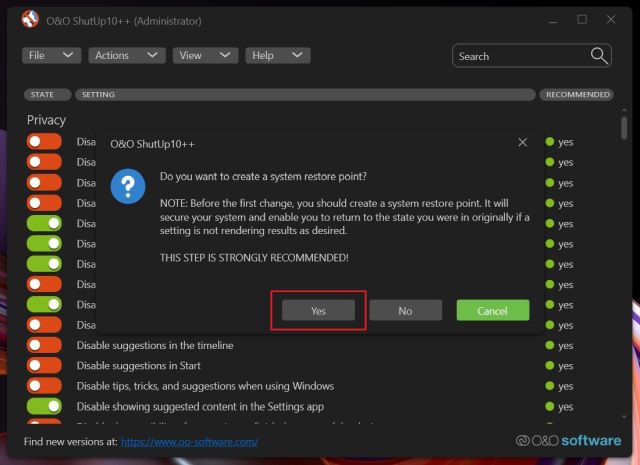Viewport: 640px width, 465px height.
Task: Click label Disable showing suggested content in the Settings app
Action: click(x=200, y=407)
